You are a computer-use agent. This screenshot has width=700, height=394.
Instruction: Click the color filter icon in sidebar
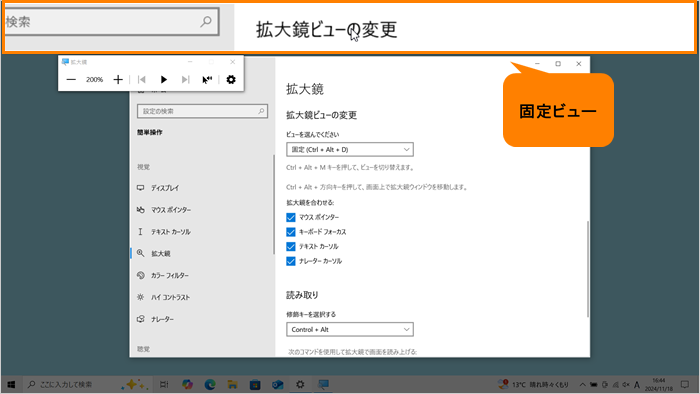pos(141,275)
